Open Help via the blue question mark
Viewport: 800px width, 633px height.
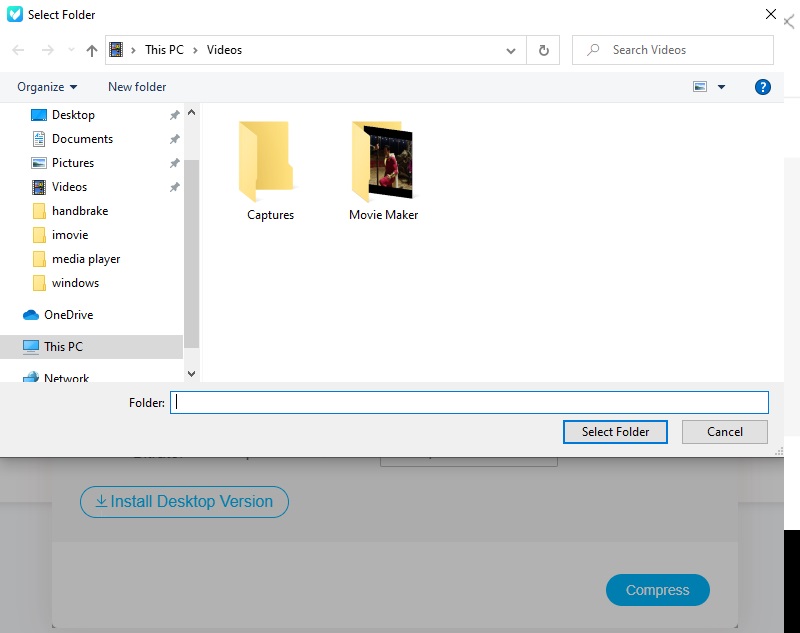click(762, 87)
